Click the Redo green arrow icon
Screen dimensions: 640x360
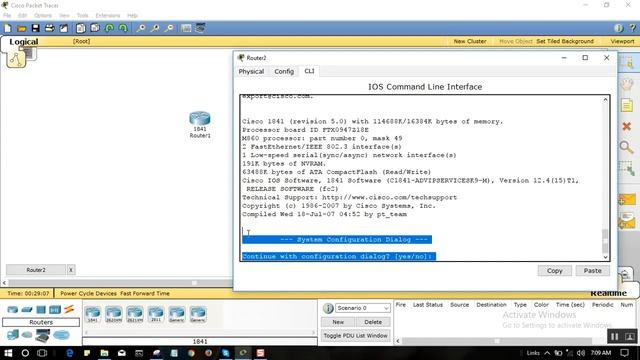pyautogui.click(x=123, y=28)
